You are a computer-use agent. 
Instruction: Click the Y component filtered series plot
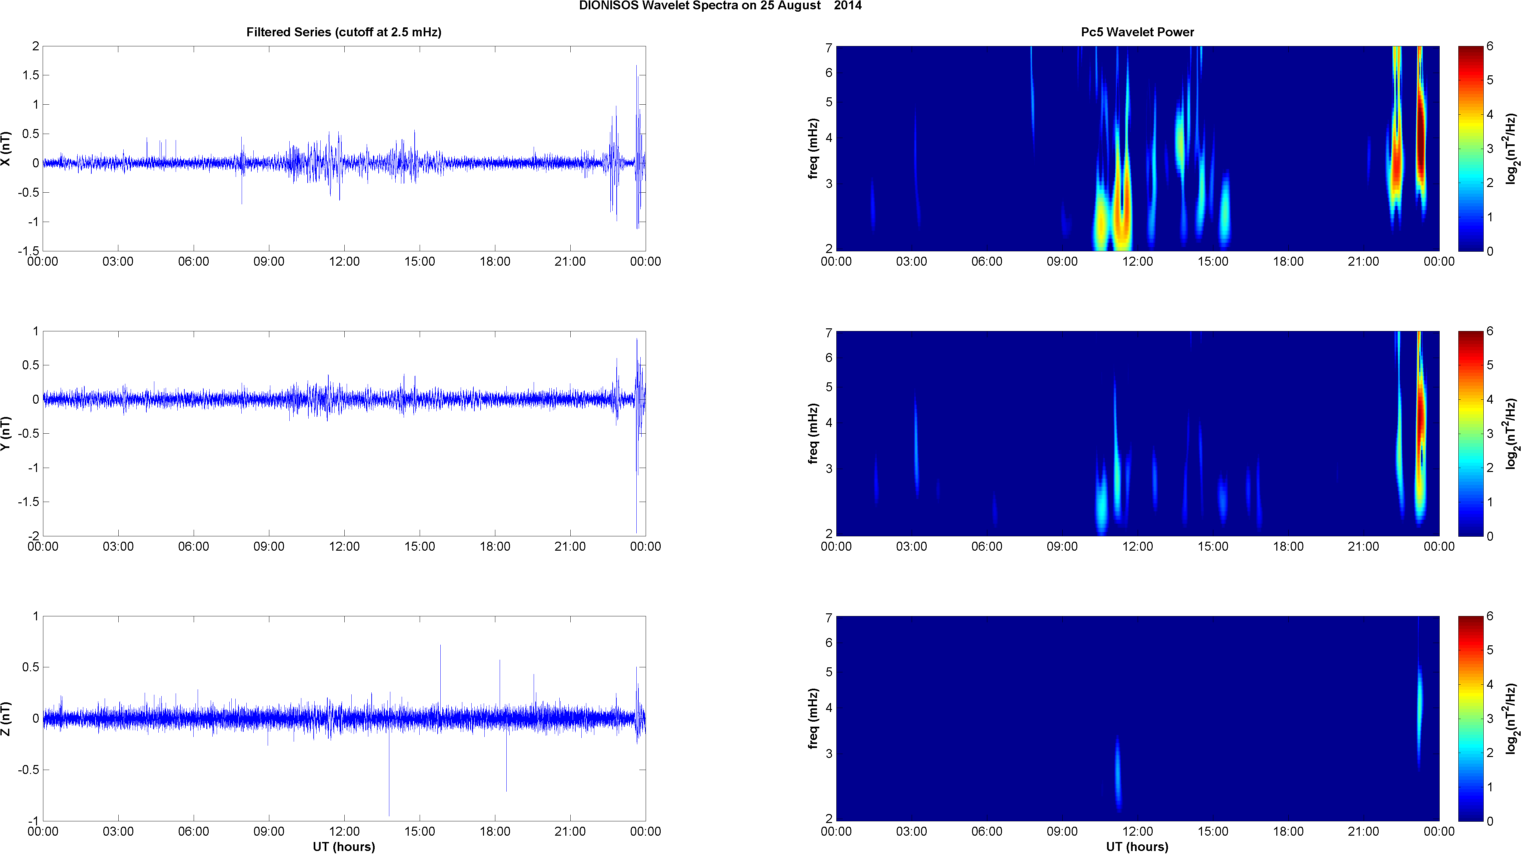[344, 433]
